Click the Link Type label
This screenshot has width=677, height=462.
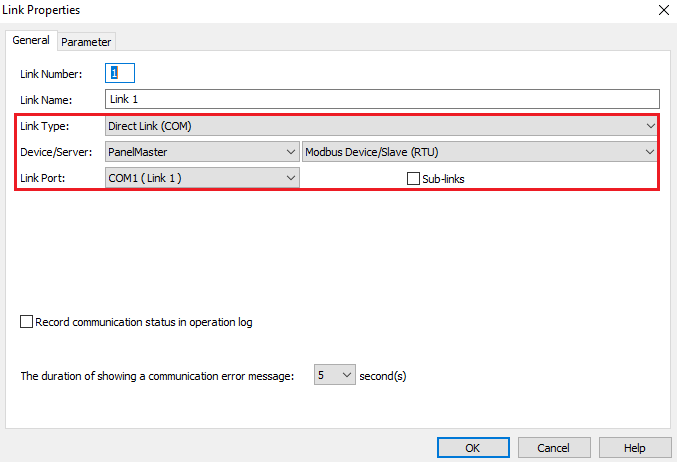[x=44, y=126]
